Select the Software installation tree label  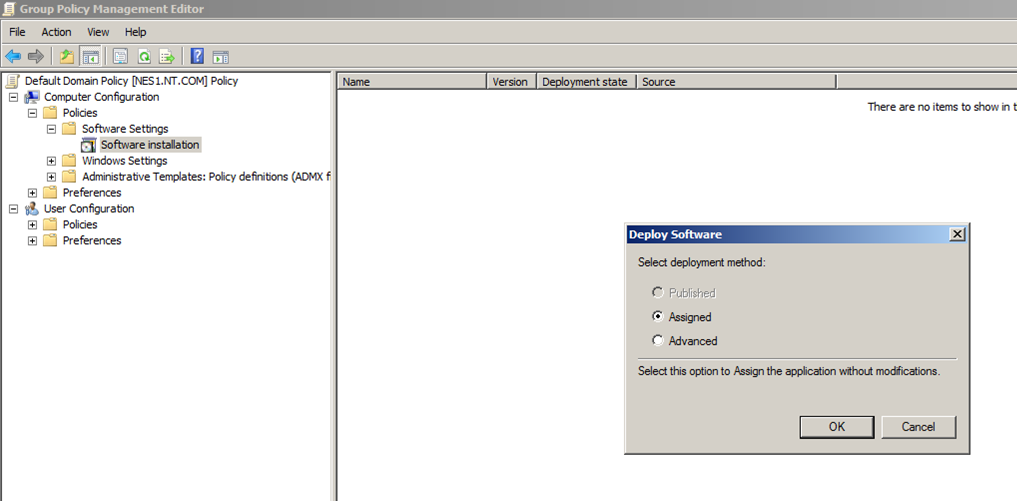[x=150, y=145]
